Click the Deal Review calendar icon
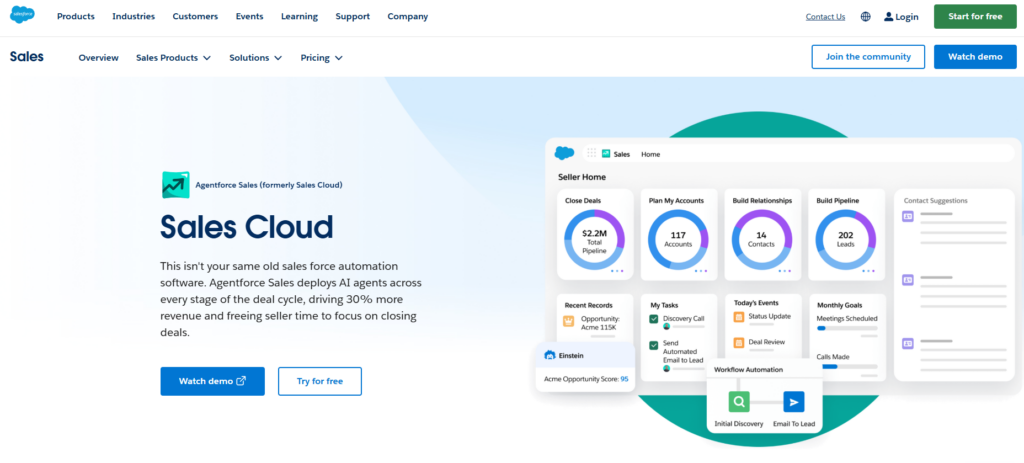 739,342
